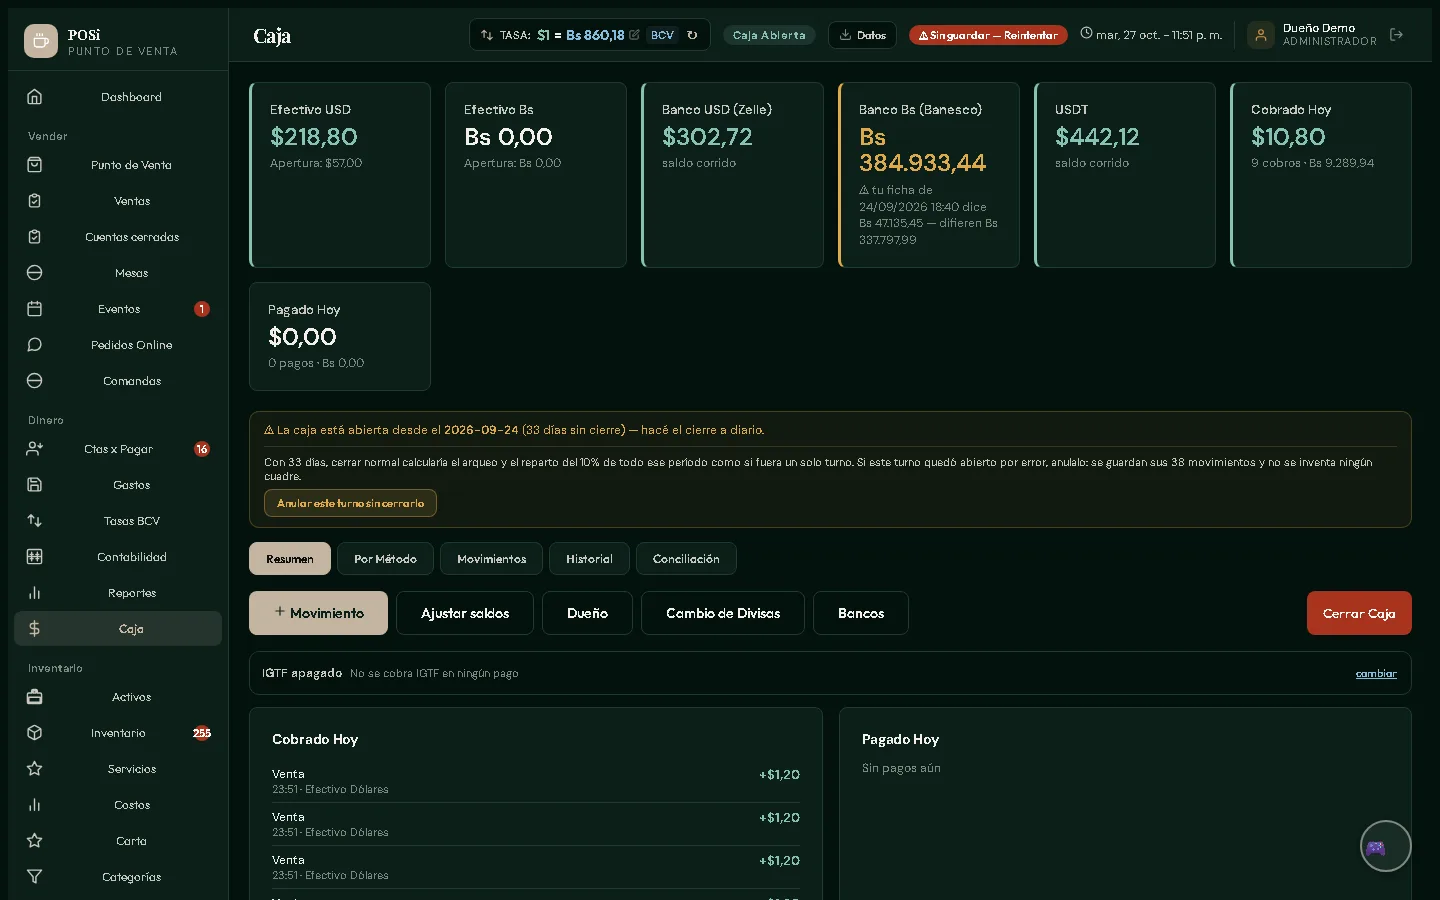Refresh the BCV exchange rate

[692, 35]
